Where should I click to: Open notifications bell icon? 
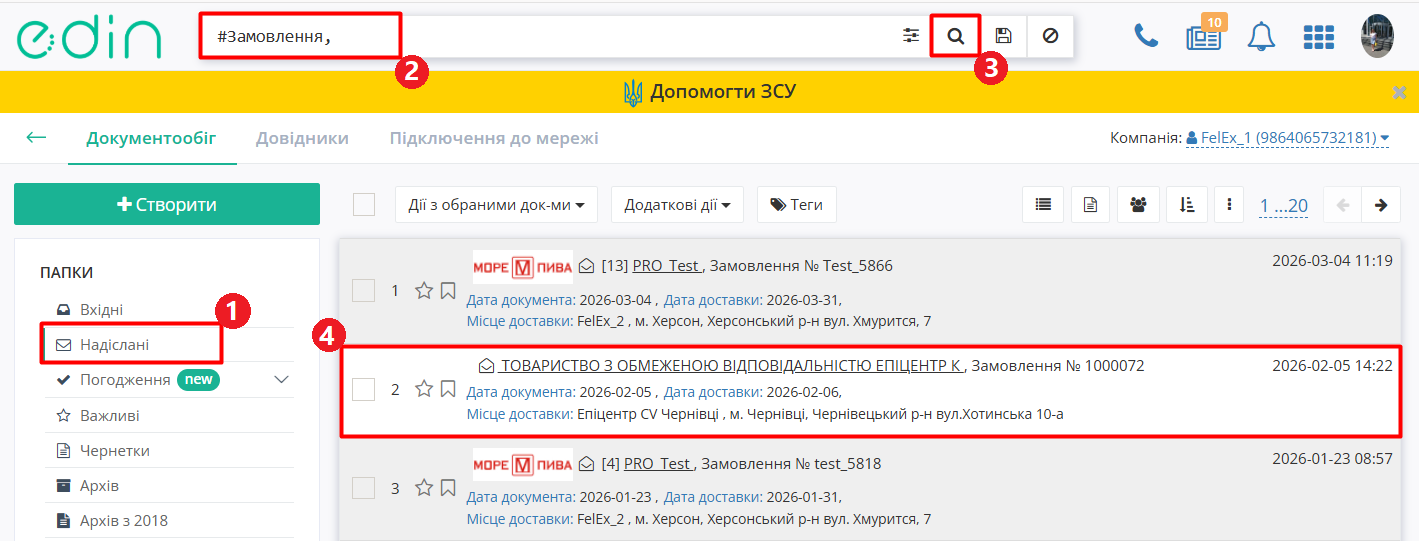pos(1261,37)
